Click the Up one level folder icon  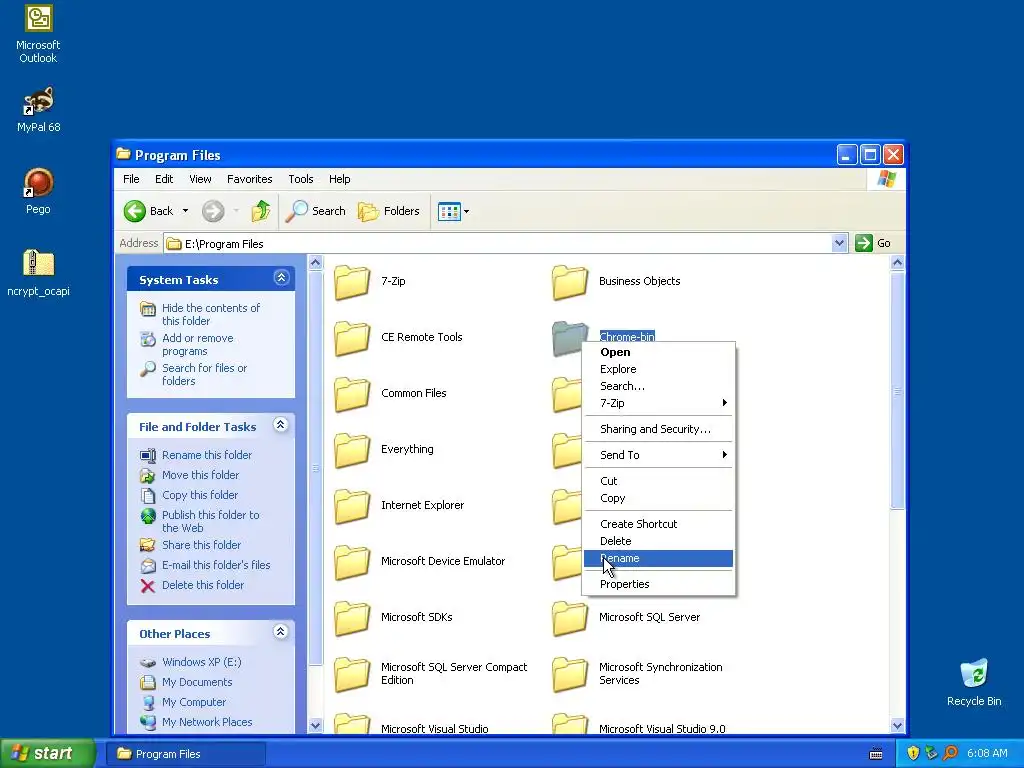pyautogui.click(x=261, y=211)
